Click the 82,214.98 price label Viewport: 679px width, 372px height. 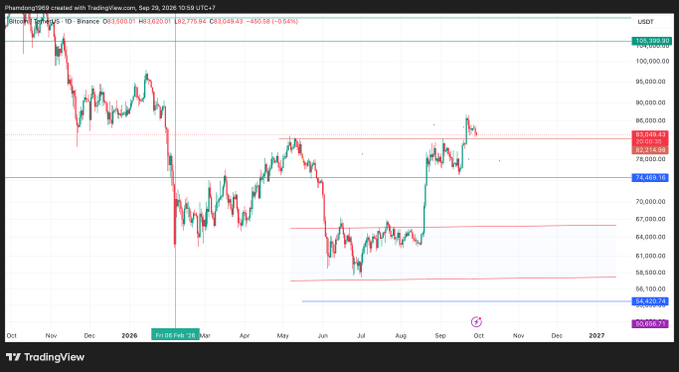650,150
